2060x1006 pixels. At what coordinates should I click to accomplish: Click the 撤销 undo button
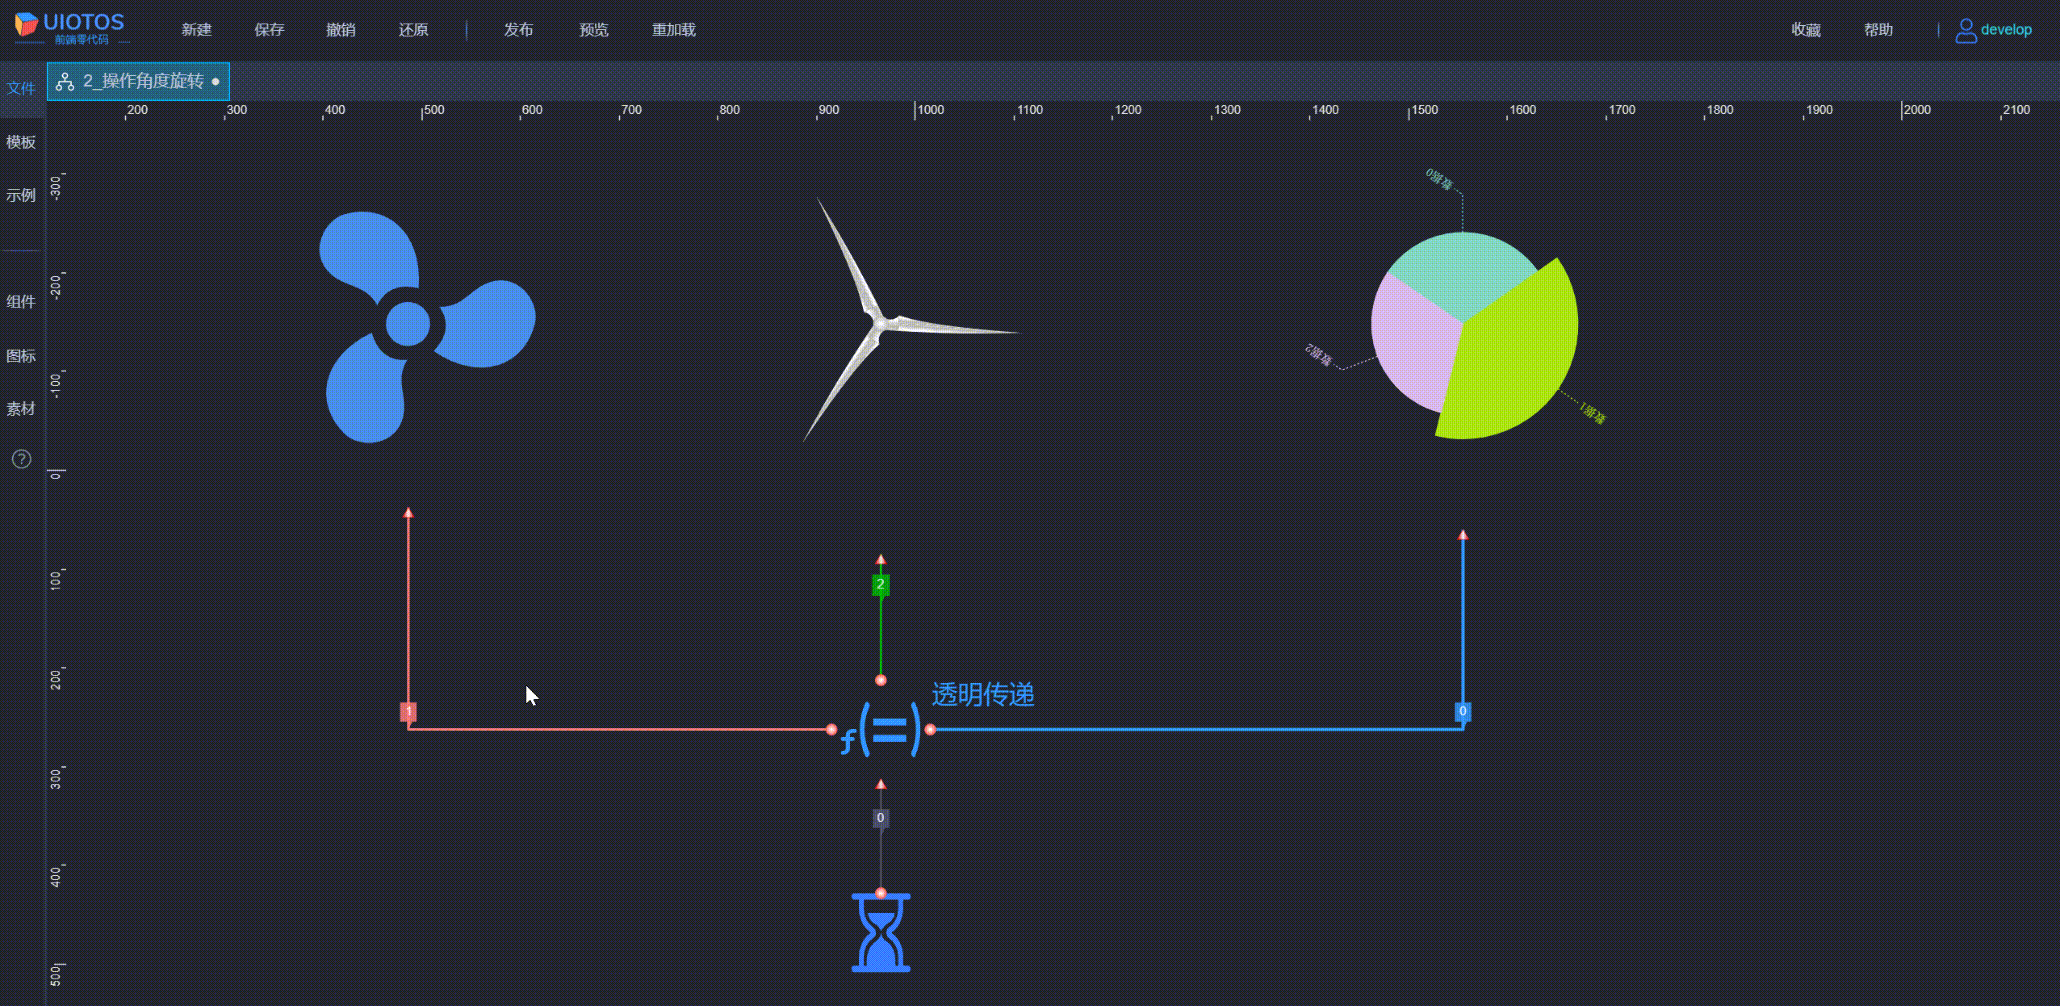[x=341, y=30]
